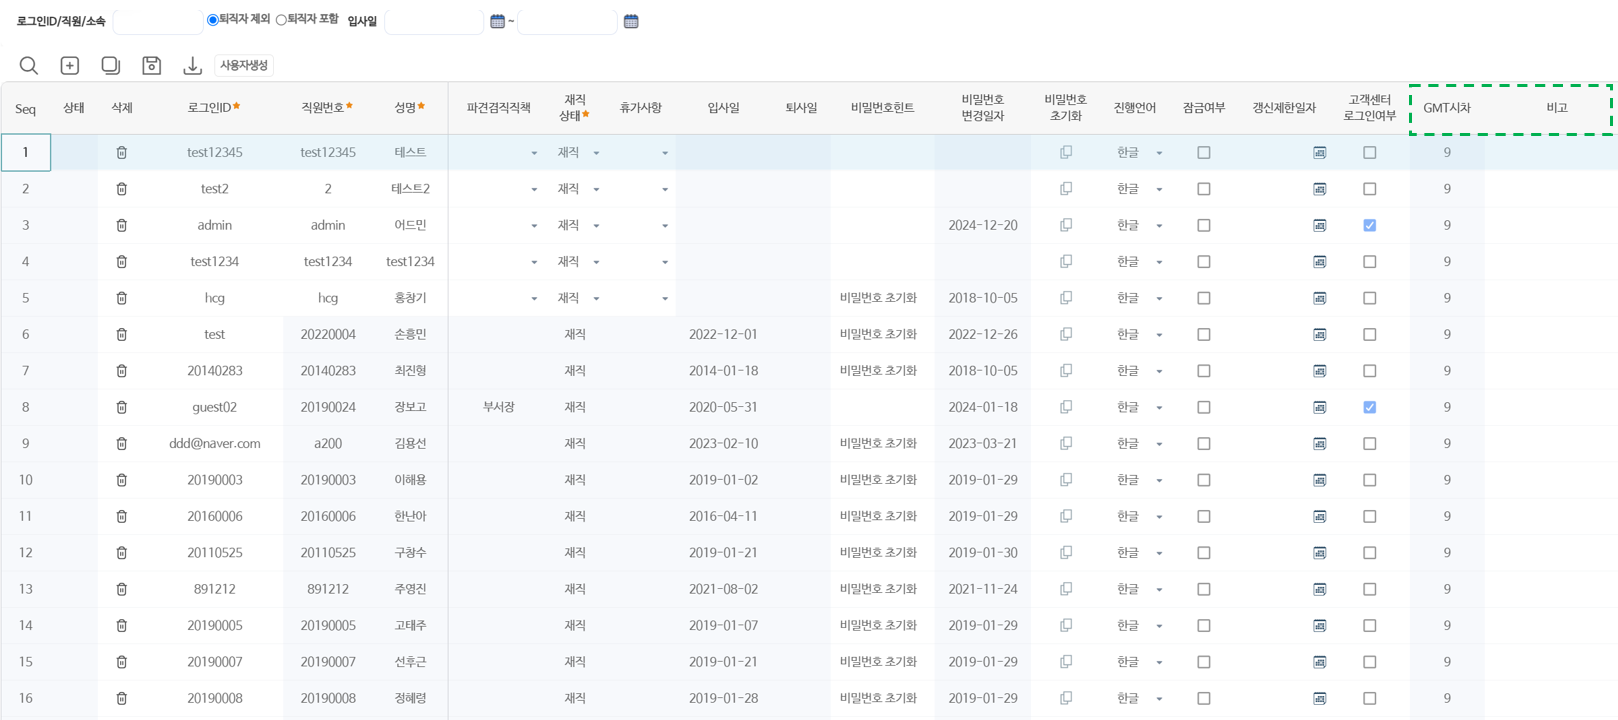Click trash icon for ddd@naver.com row
The image size is (1618, 720).
coord(122,444)
